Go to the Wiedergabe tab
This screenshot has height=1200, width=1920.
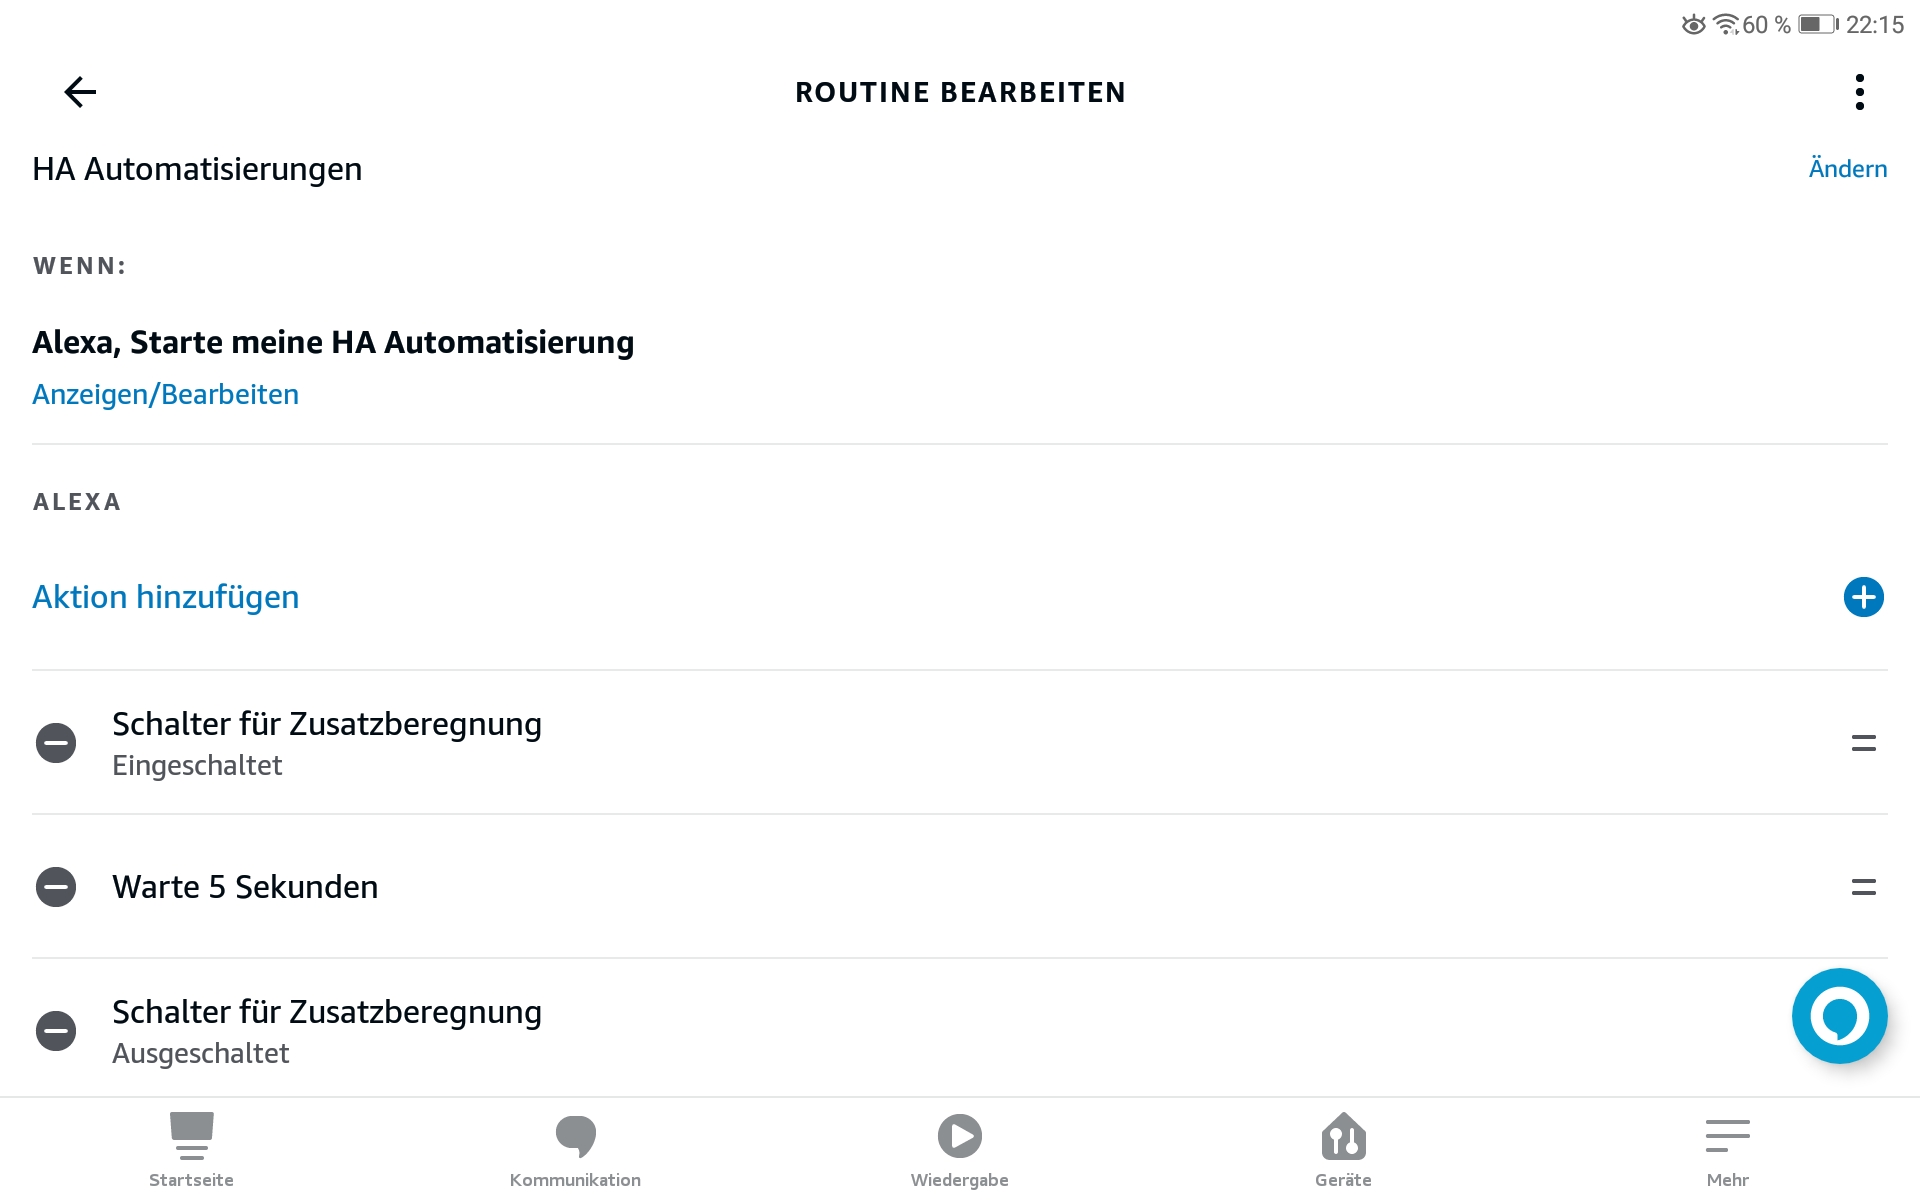pyautogui.click(x=959, y=1150)
